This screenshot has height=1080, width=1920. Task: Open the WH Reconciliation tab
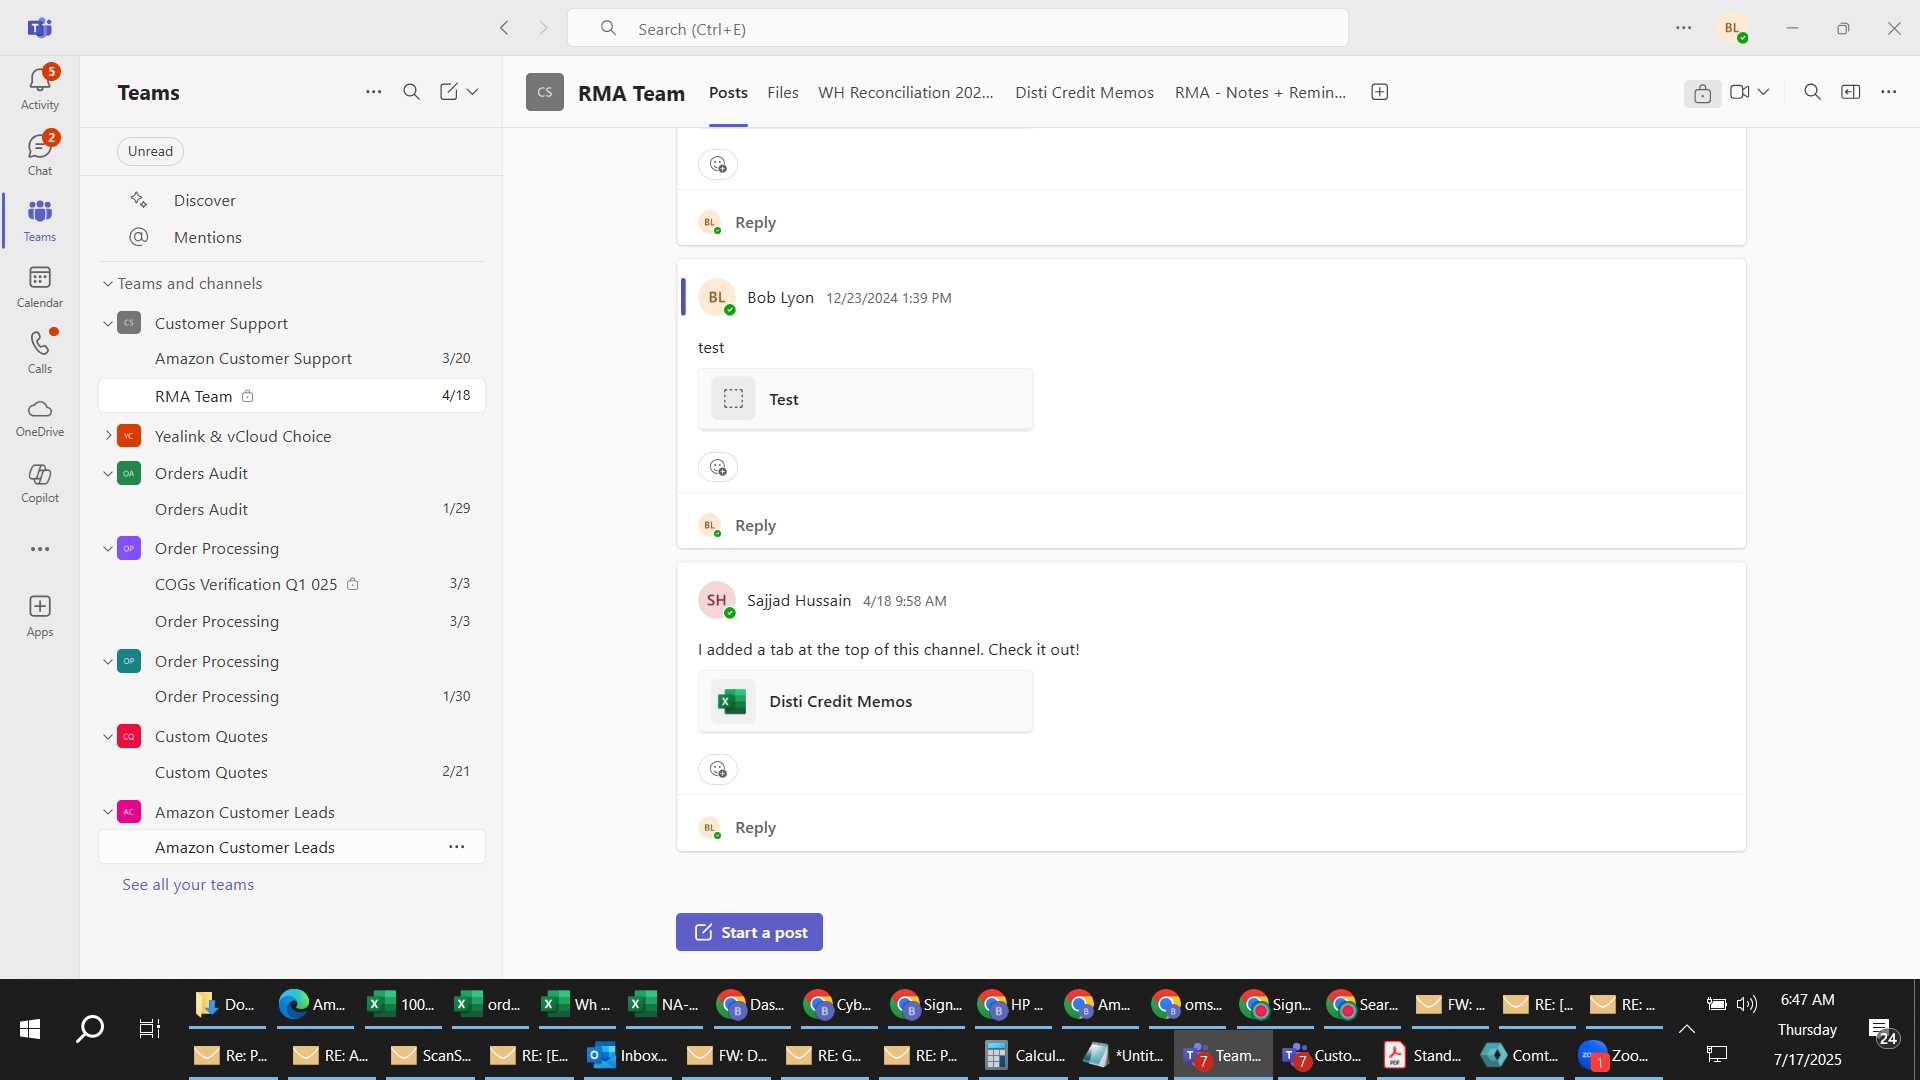[x=906, y=92]
